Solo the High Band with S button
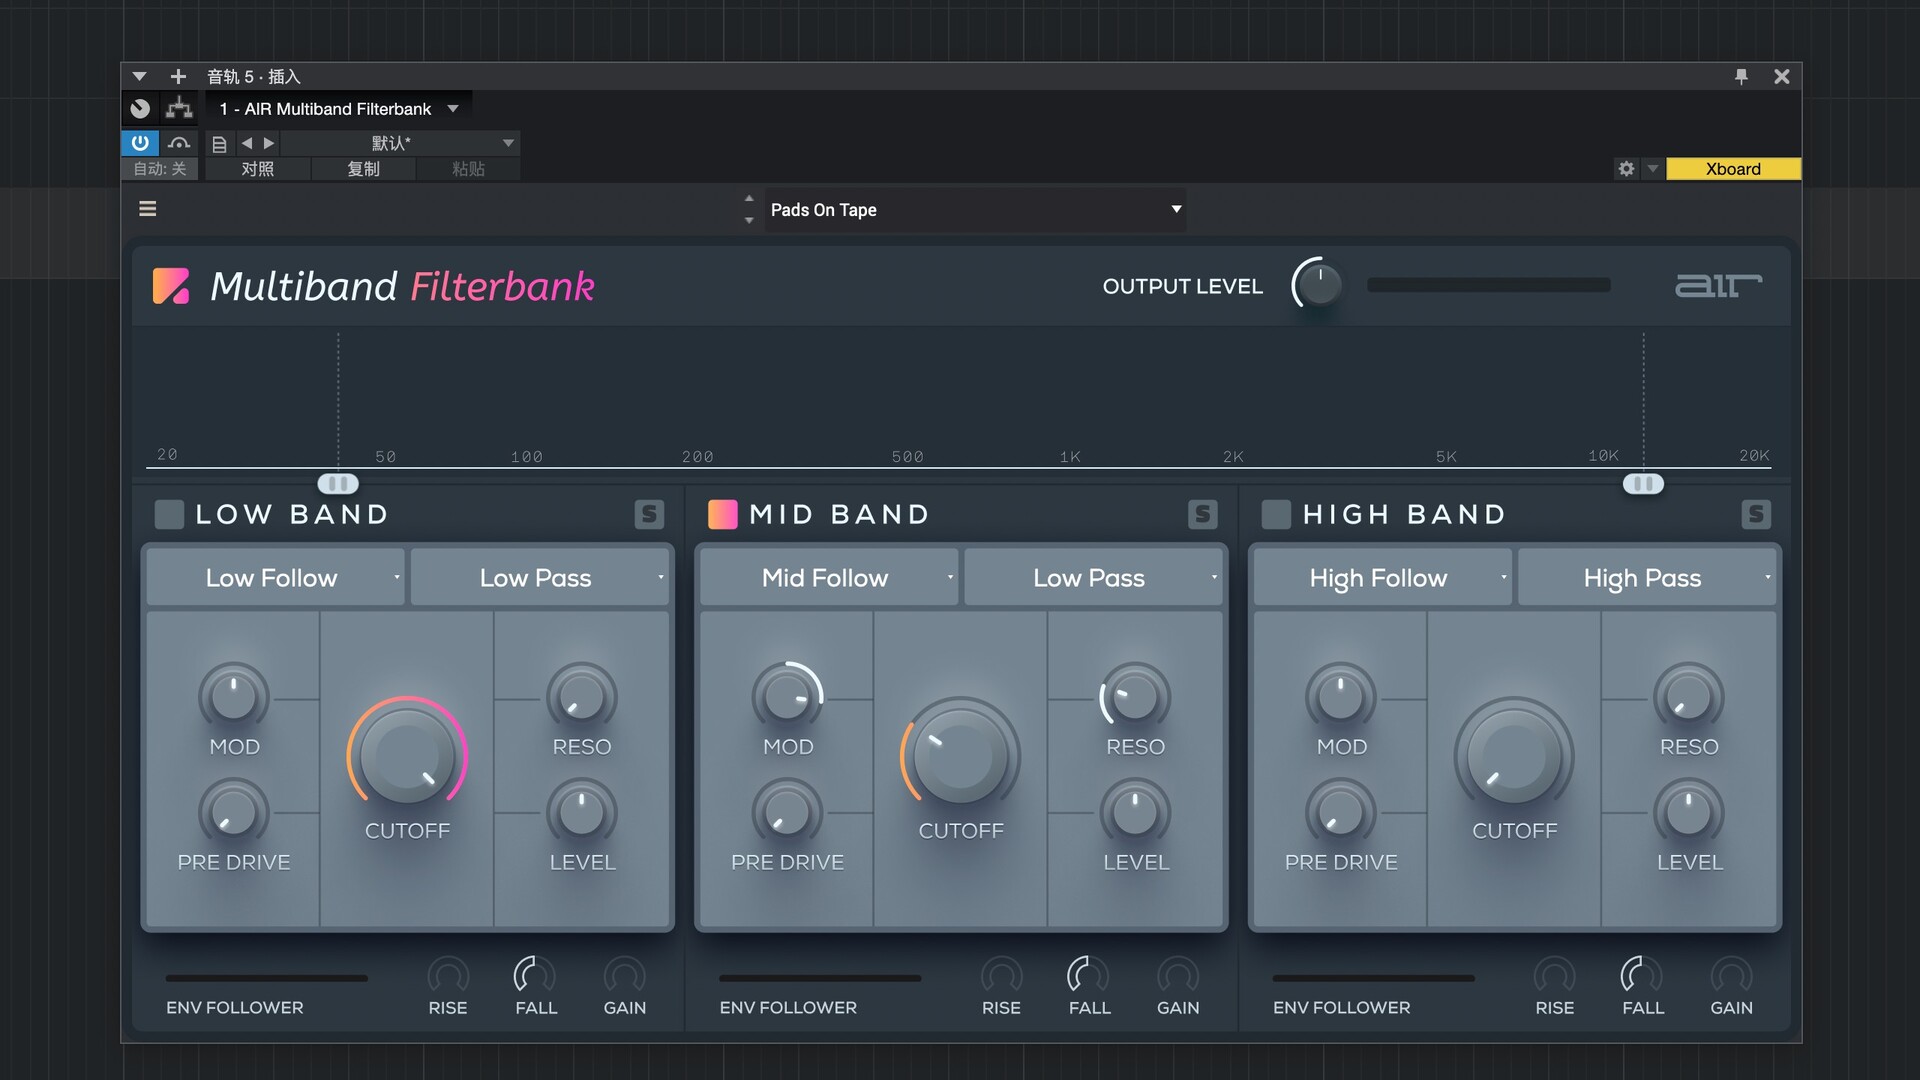The image size is (1920, 1080). (1755, 514)
